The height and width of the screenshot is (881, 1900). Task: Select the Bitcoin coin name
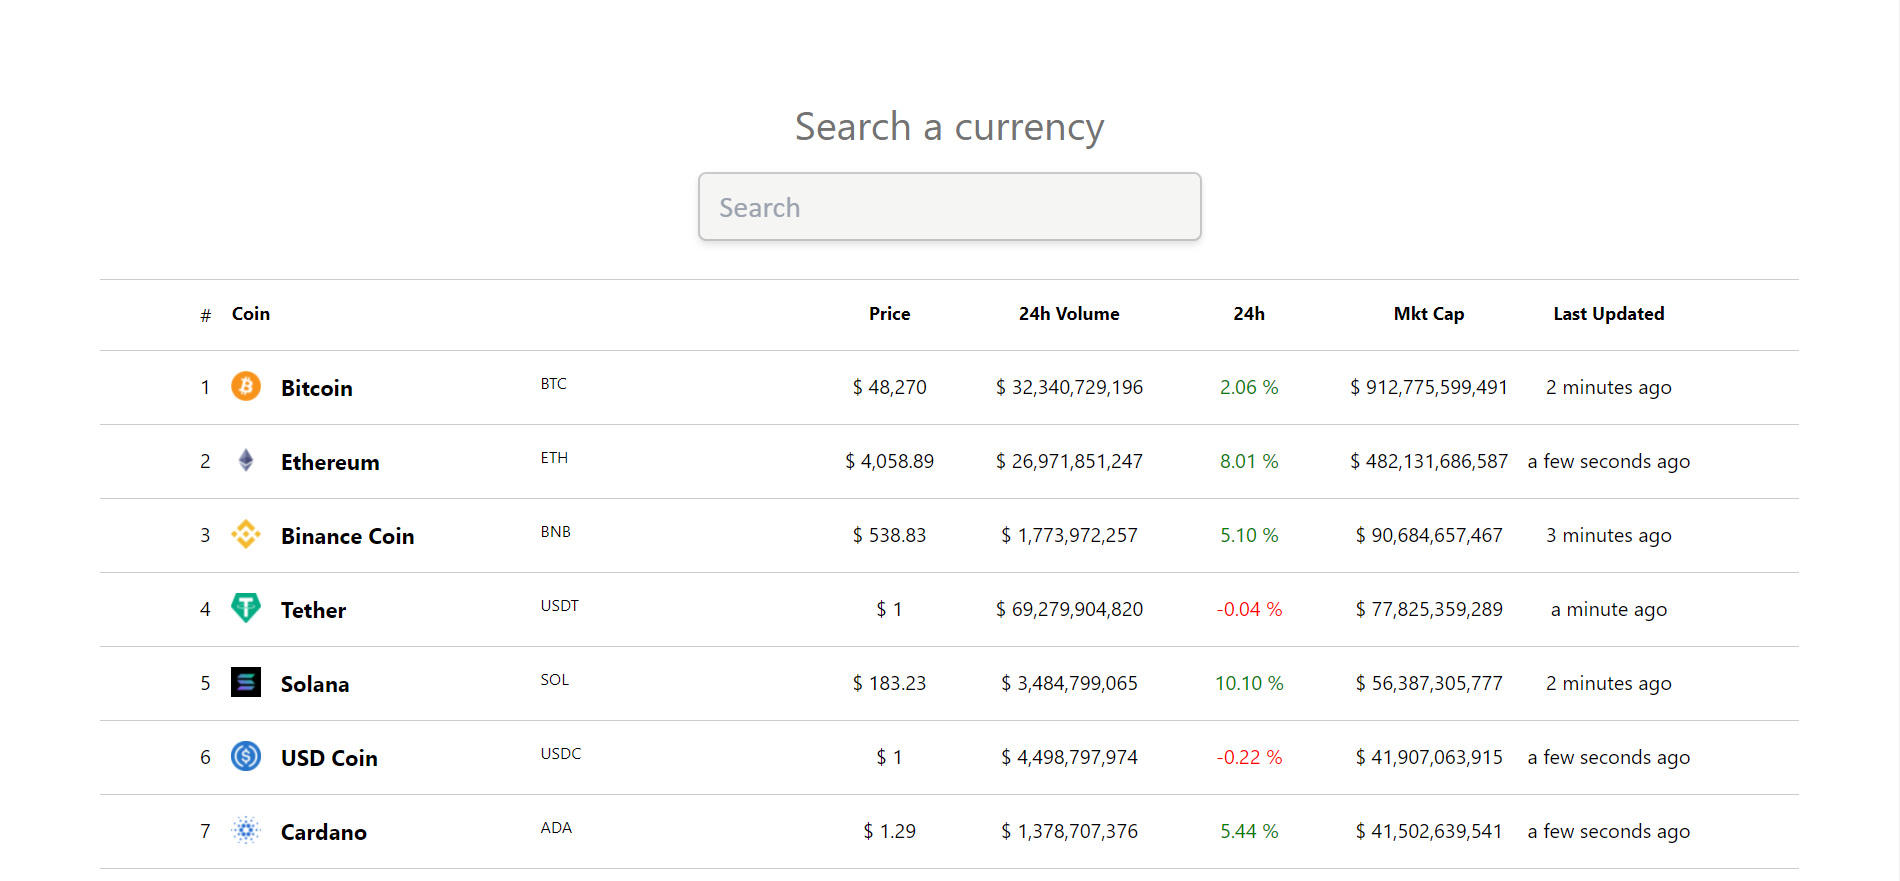(317, 388)
